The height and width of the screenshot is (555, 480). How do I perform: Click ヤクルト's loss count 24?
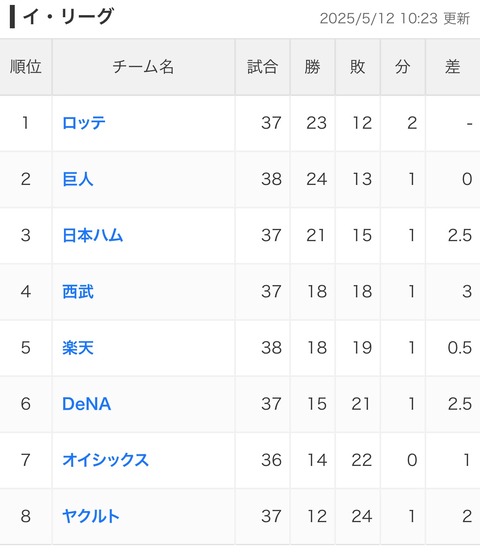tap(362, 516)
